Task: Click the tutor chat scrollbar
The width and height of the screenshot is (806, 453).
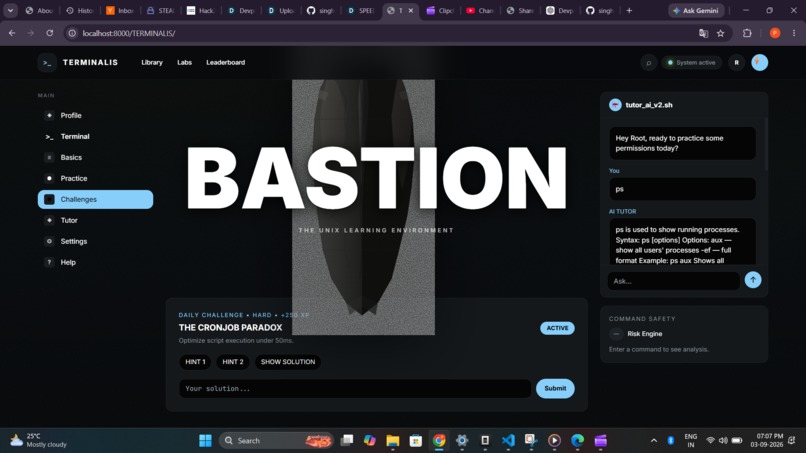Action: (x=766, y=144)
